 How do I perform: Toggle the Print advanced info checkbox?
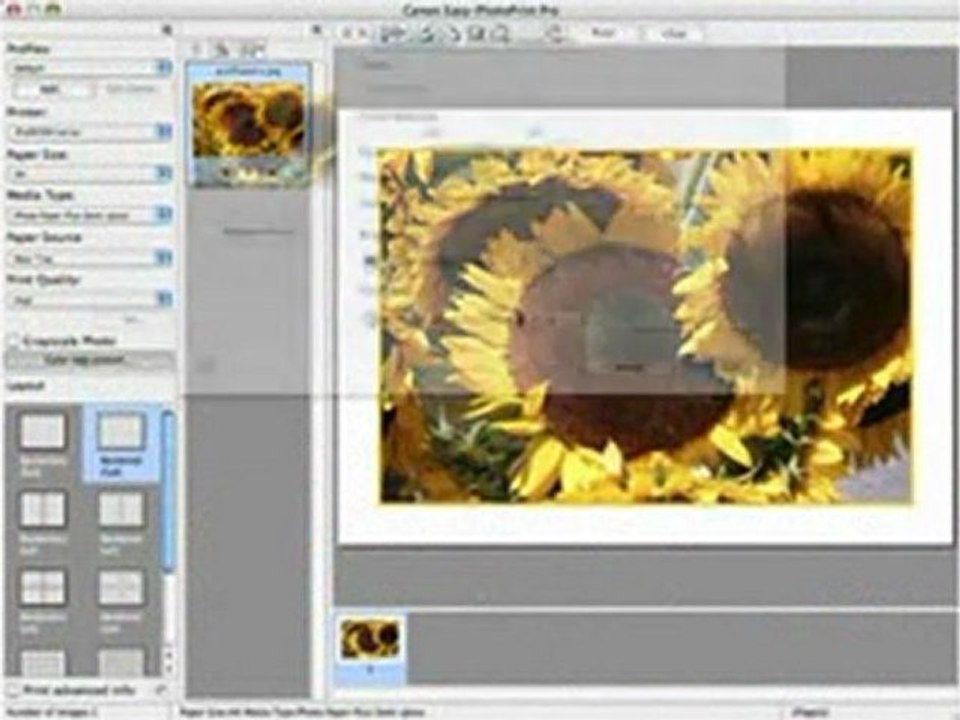[x=13, y=690]
